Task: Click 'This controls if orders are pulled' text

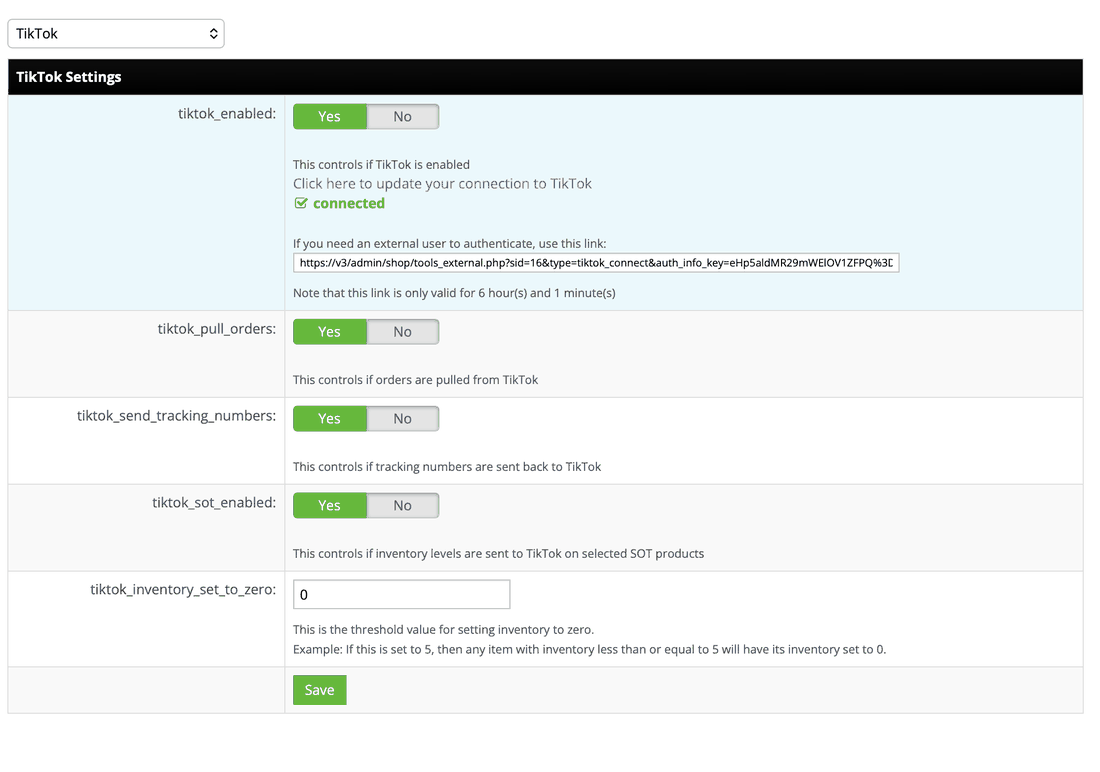Action: (x=415, y=380)
